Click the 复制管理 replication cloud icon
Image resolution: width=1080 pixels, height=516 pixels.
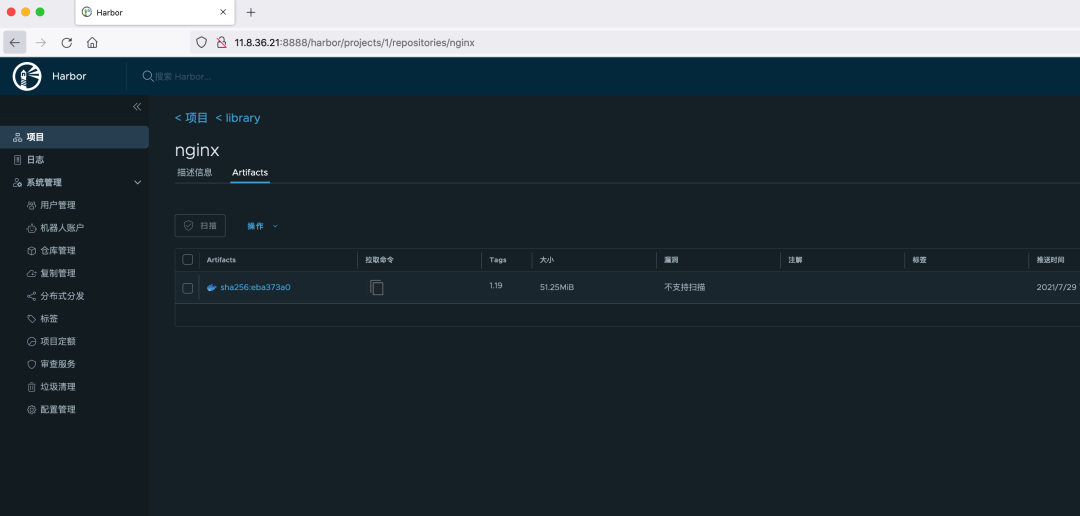tap(31, 274)
